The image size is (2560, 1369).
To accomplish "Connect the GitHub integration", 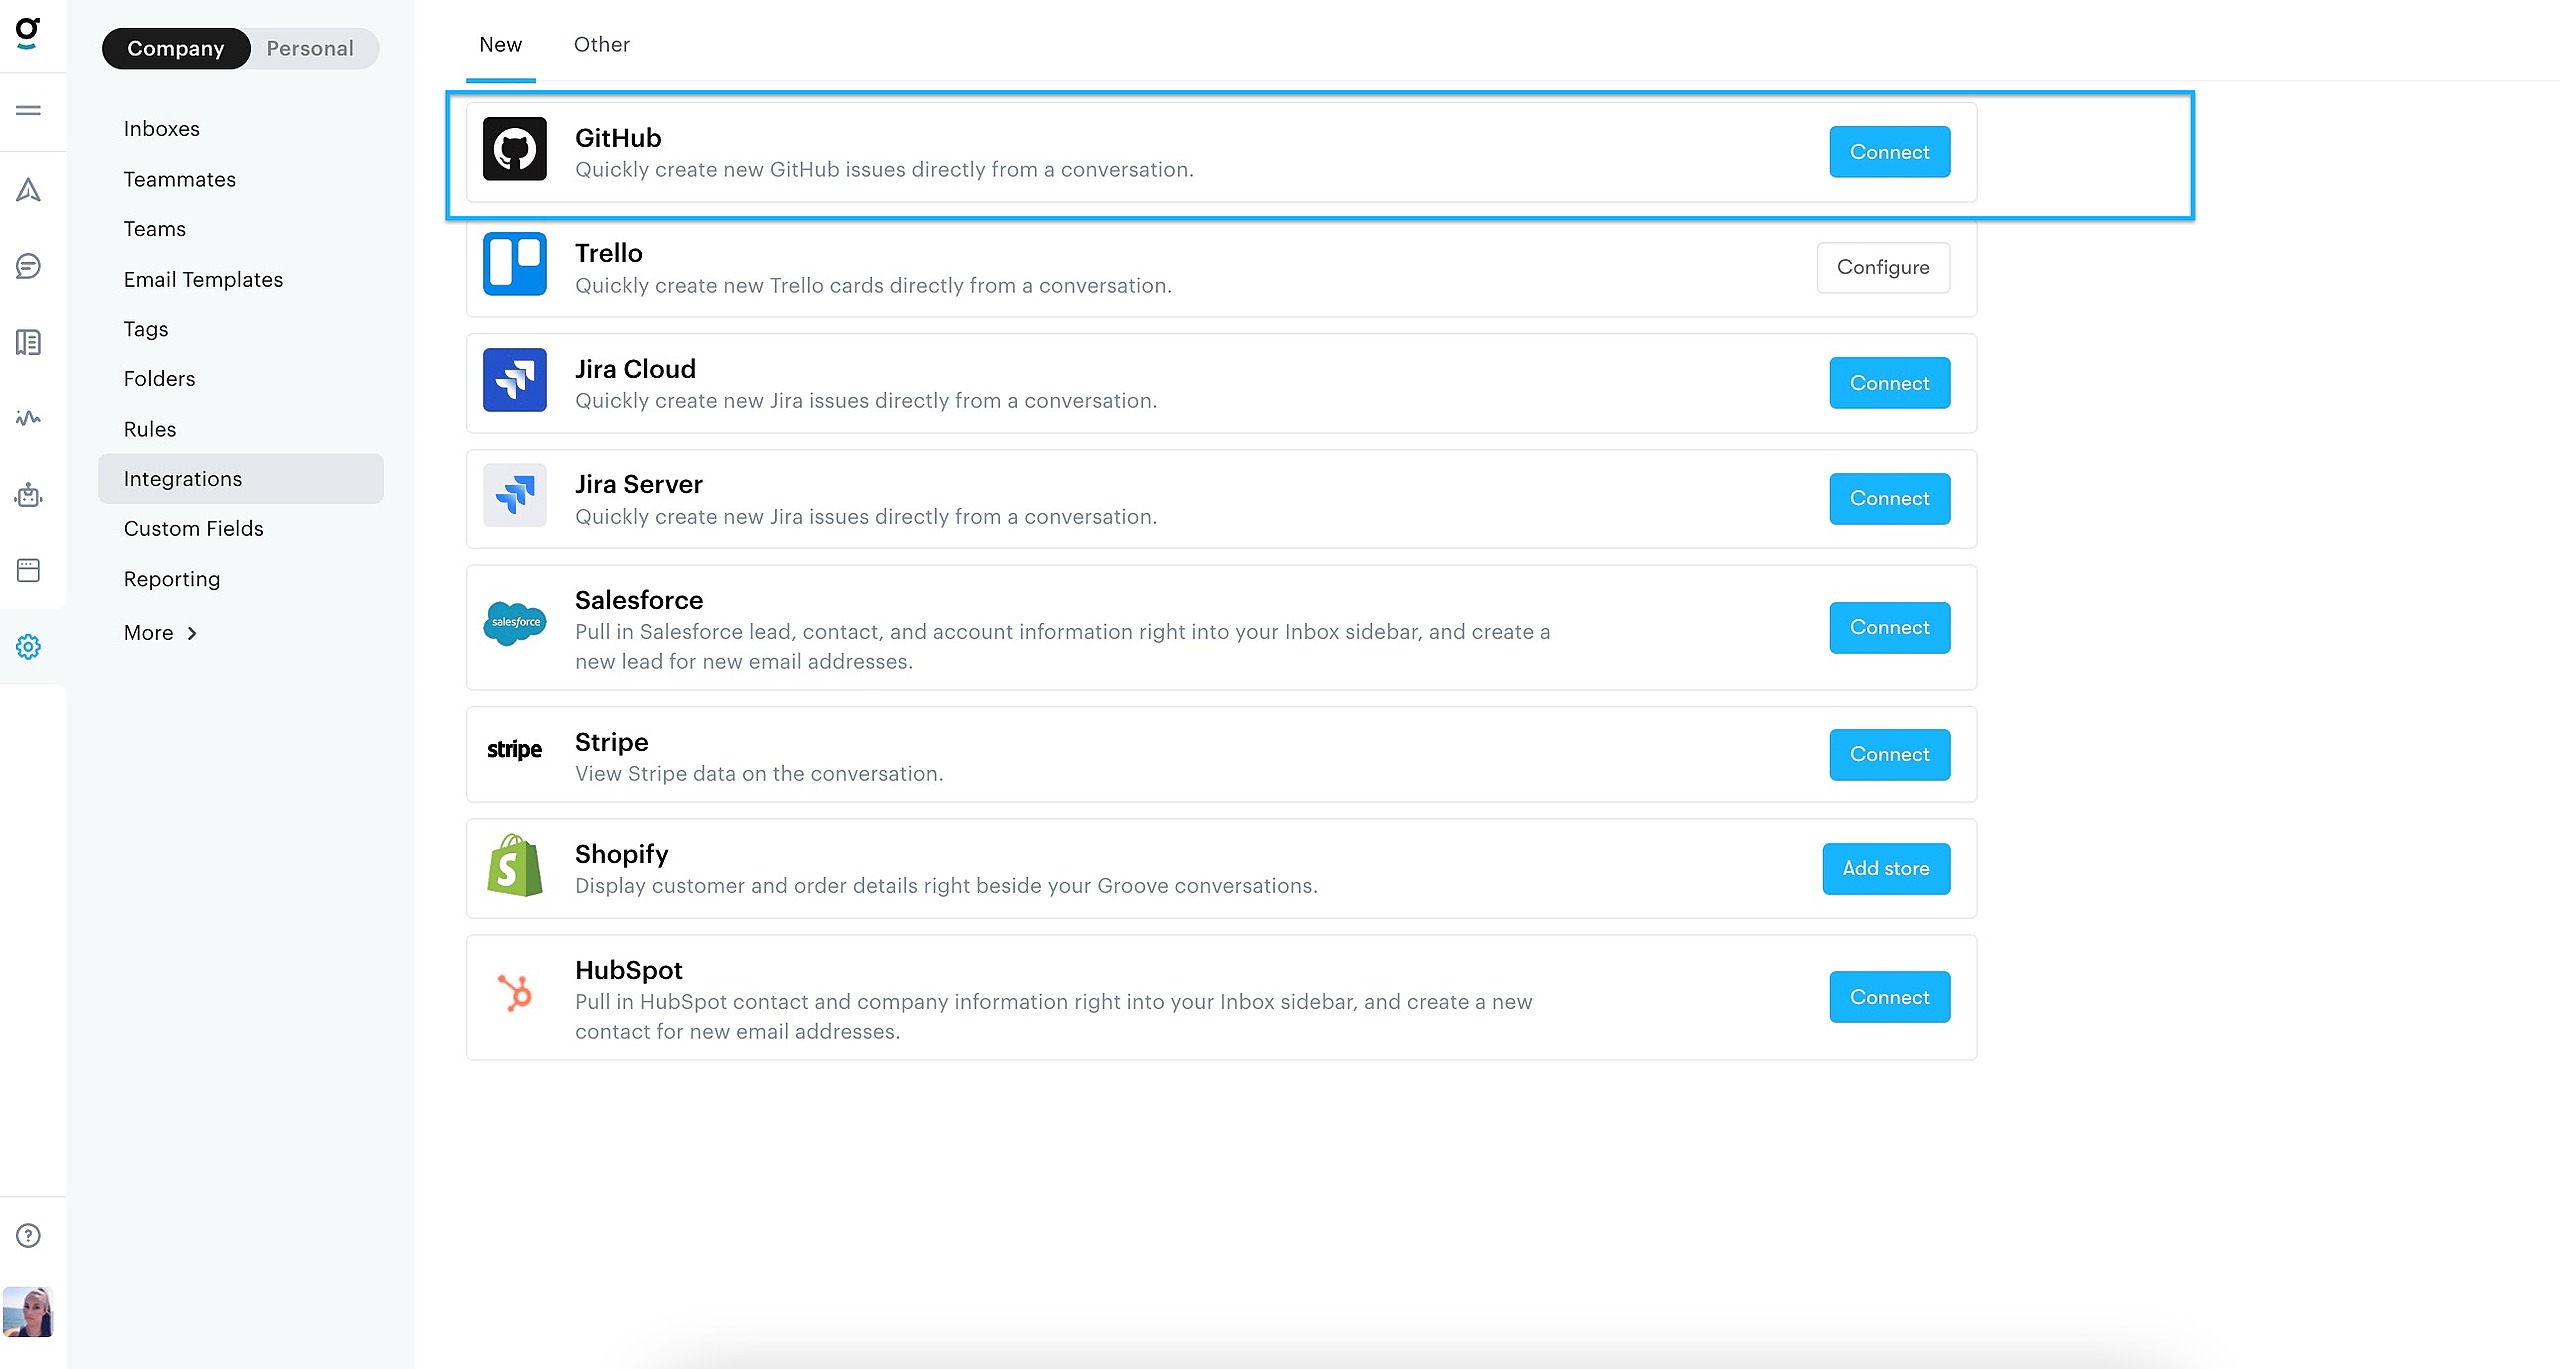I will [x=1890, y=152].
